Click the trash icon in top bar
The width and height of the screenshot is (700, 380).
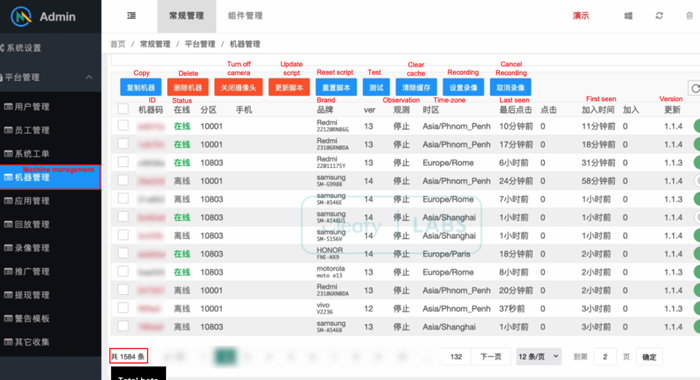689,16
